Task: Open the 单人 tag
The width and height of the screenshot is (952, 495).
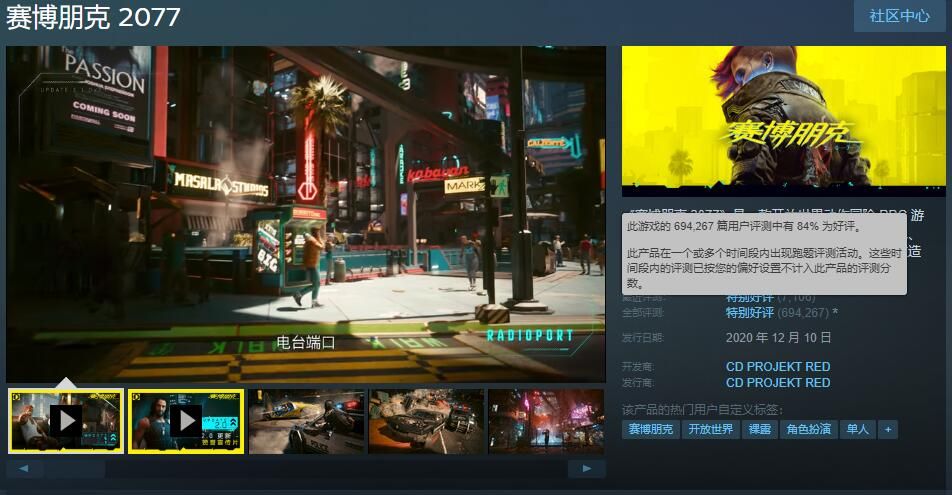Action: (857, 429)
